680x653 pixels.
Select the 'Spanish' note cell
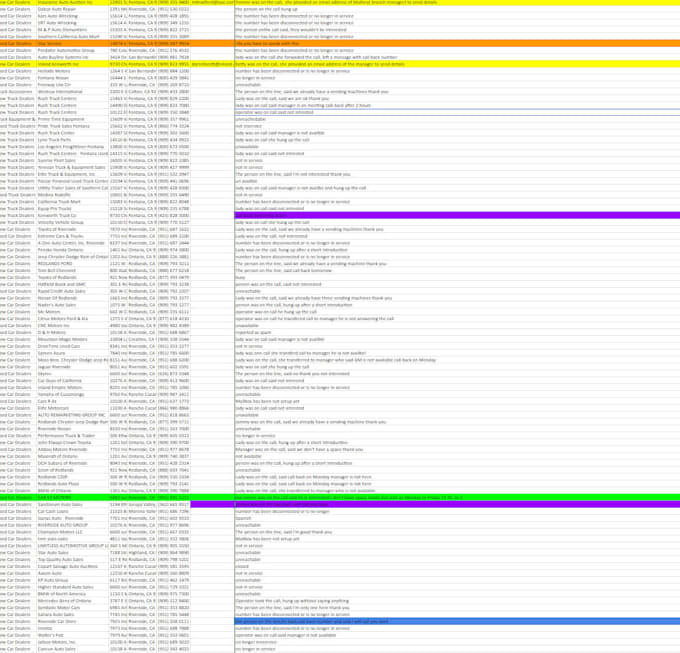click(x=457, y=518)
